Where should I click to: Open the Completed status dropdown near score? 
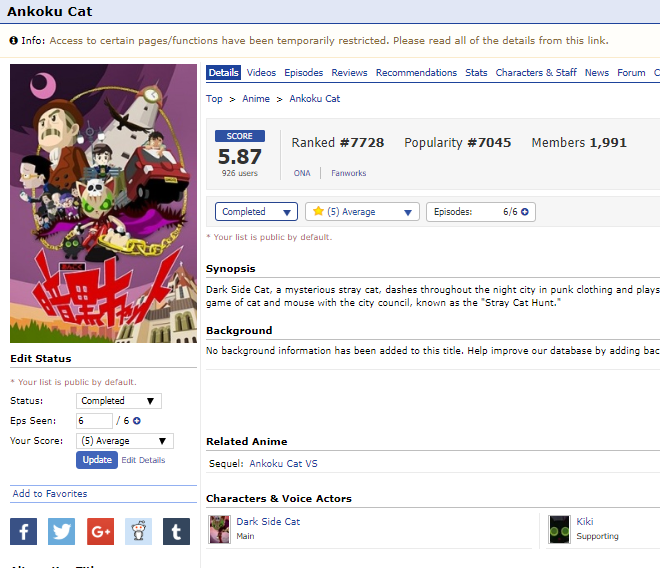(256, 211)
